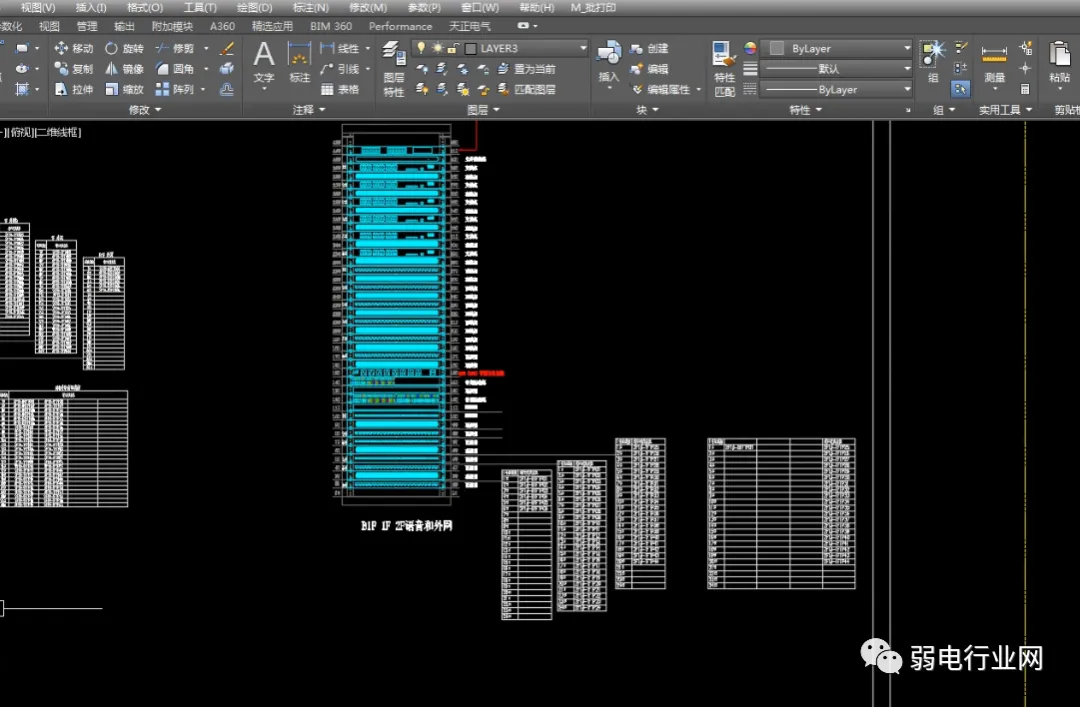Expand the 组 panel
1080x707 pixels.
(944, 110)
